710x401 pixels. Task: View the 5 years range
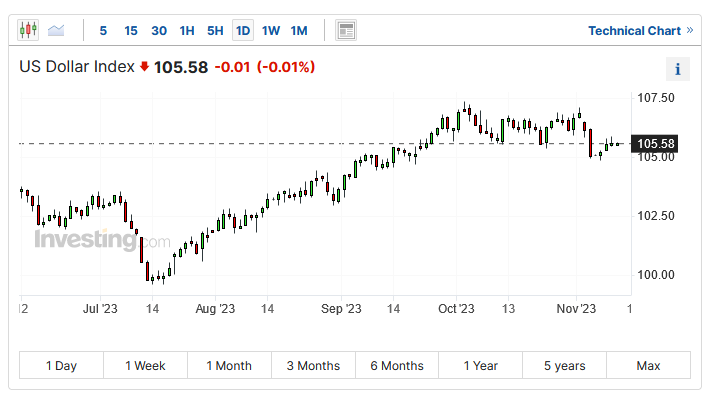564,365
